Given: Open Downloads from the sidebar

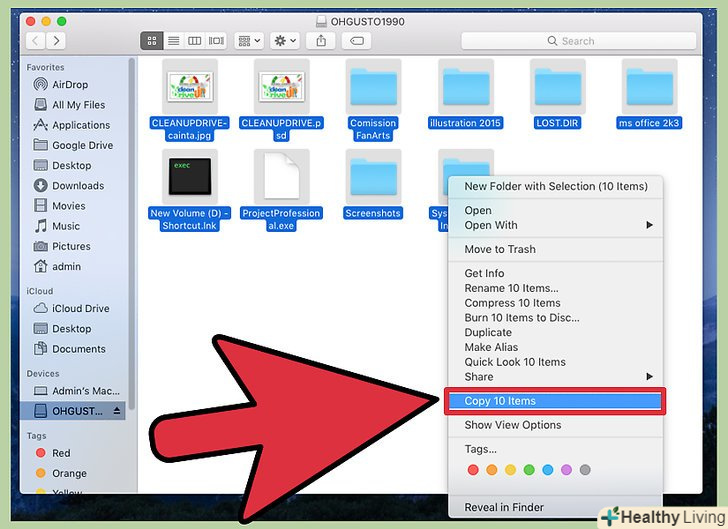Looking at the screenshot, I should (x=78, y=185).
